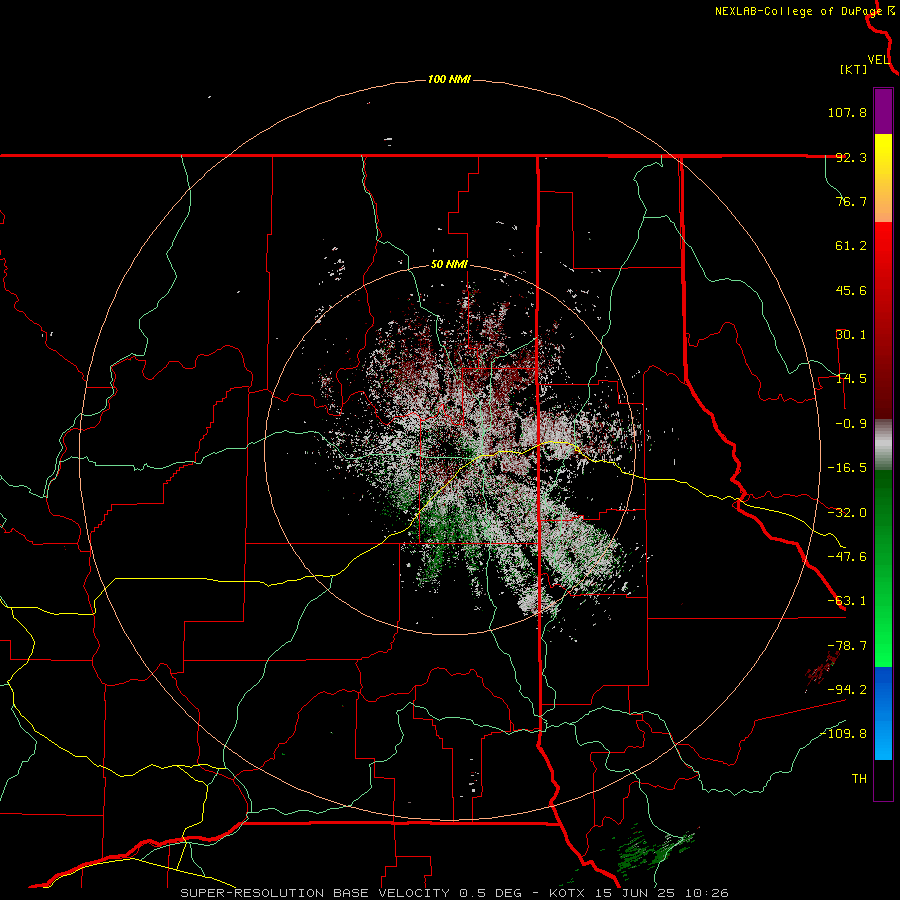This screenshot has height=900, width=900.
Task: Click the 30.1 scale value
Action: click(x=851, y=335)
